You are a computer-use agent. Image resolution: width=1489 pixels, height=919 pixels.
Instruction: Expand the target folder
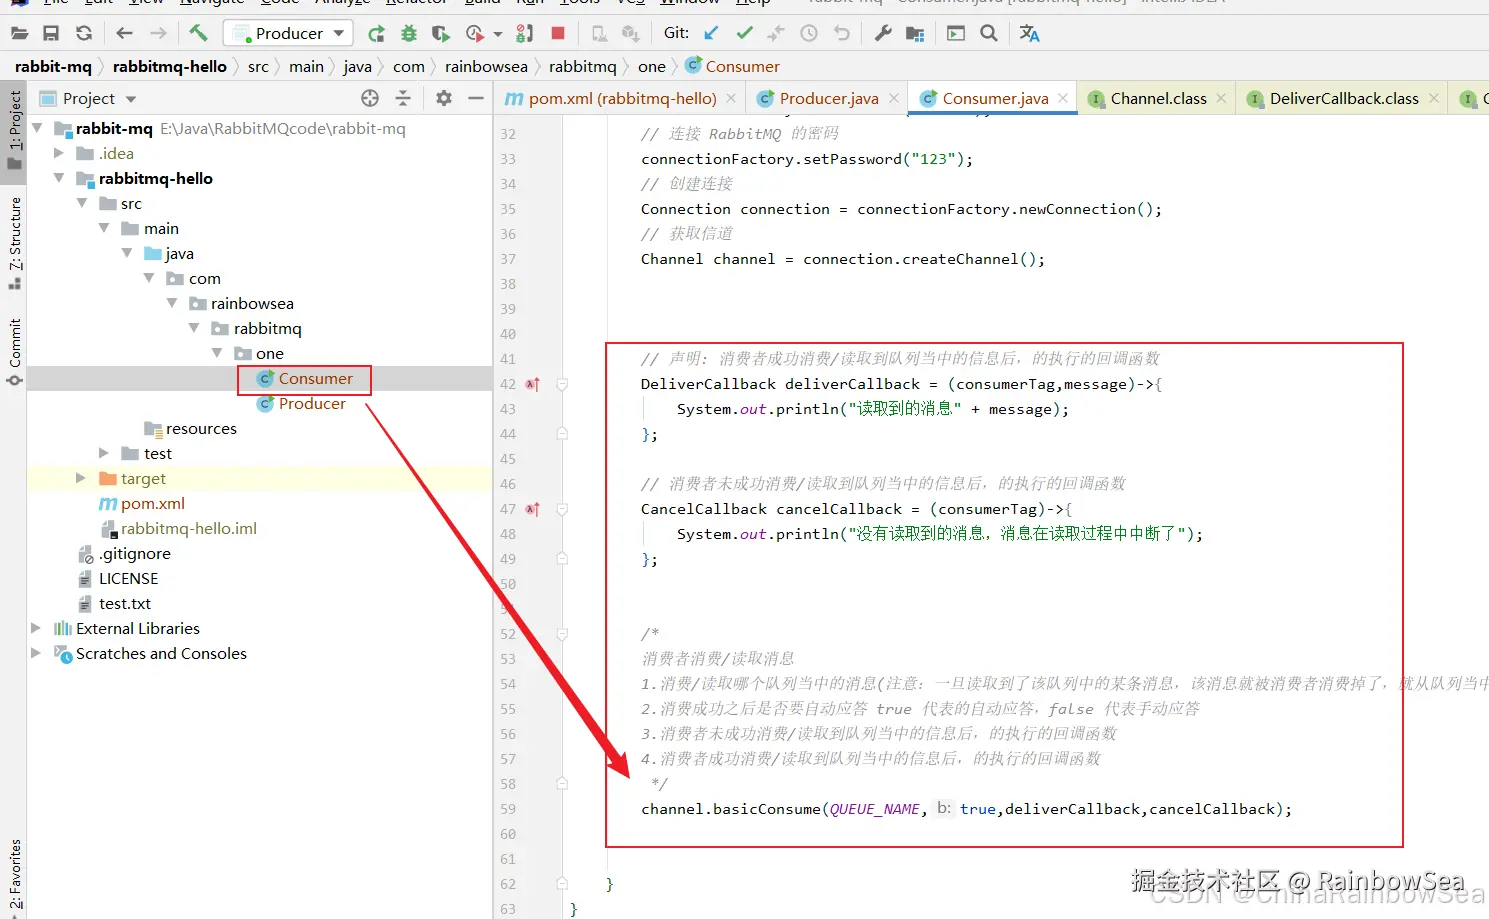click(81, 478)
